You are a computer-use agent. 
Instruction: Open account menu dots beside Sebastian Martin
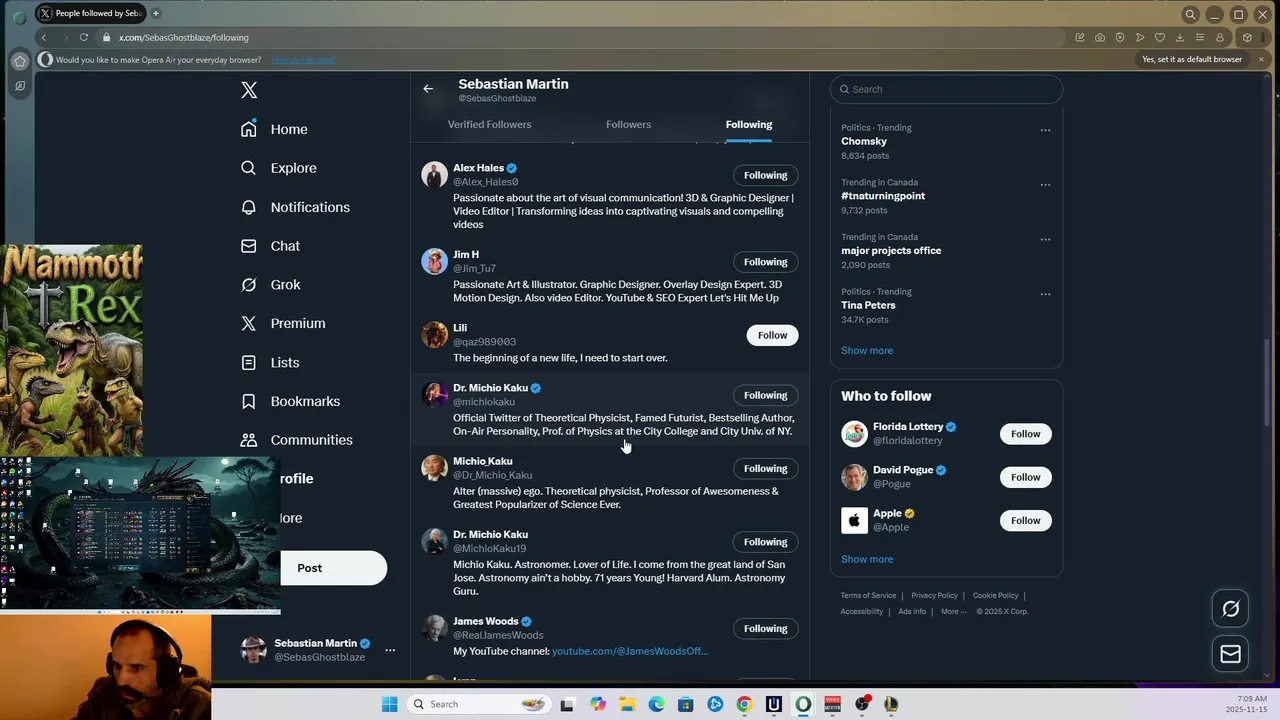click(x=390, y=650)
